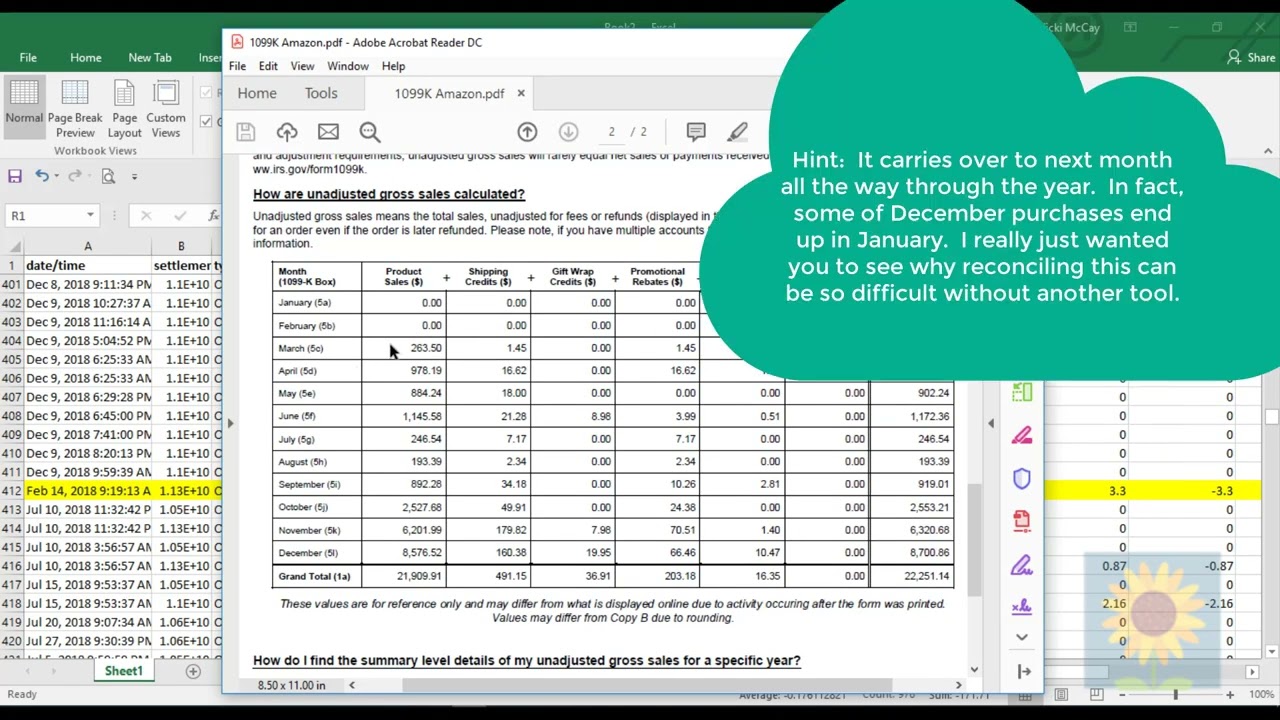Open Request Signatures tool in Acrobat sidebar
This screenshot has height=720, width=1280.
coord(1022,606)
